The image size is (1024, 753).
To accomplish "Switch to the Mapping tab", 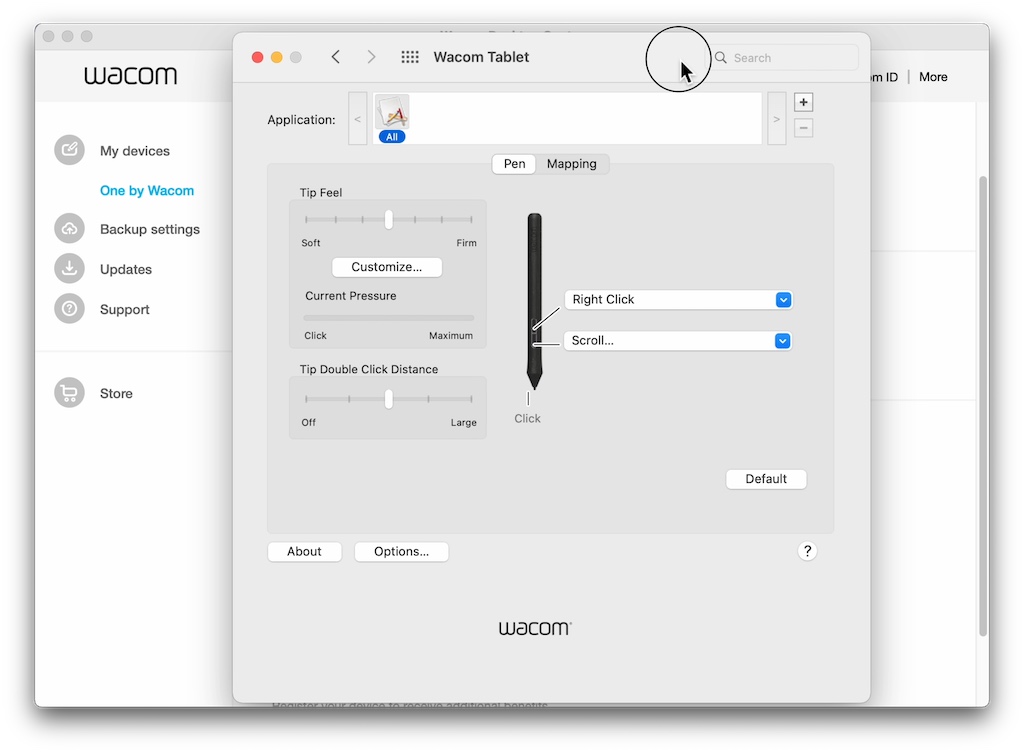I will tap(572, 163).
